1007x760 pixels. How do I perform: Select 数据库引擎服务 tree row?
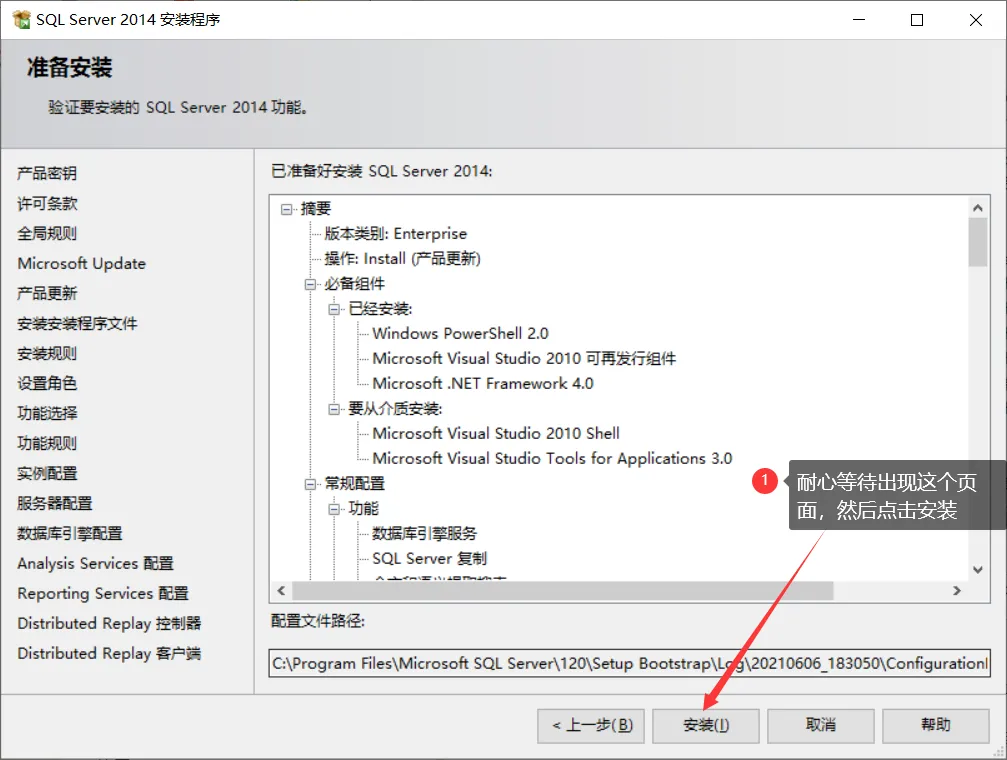[x=425, y=534]
